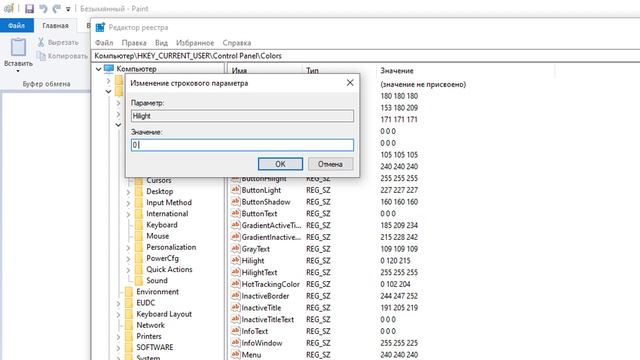This screenshot has height=360, width=640.
Task: Click the HotTrackingColor string value icon
Action: tap(236, 284)
